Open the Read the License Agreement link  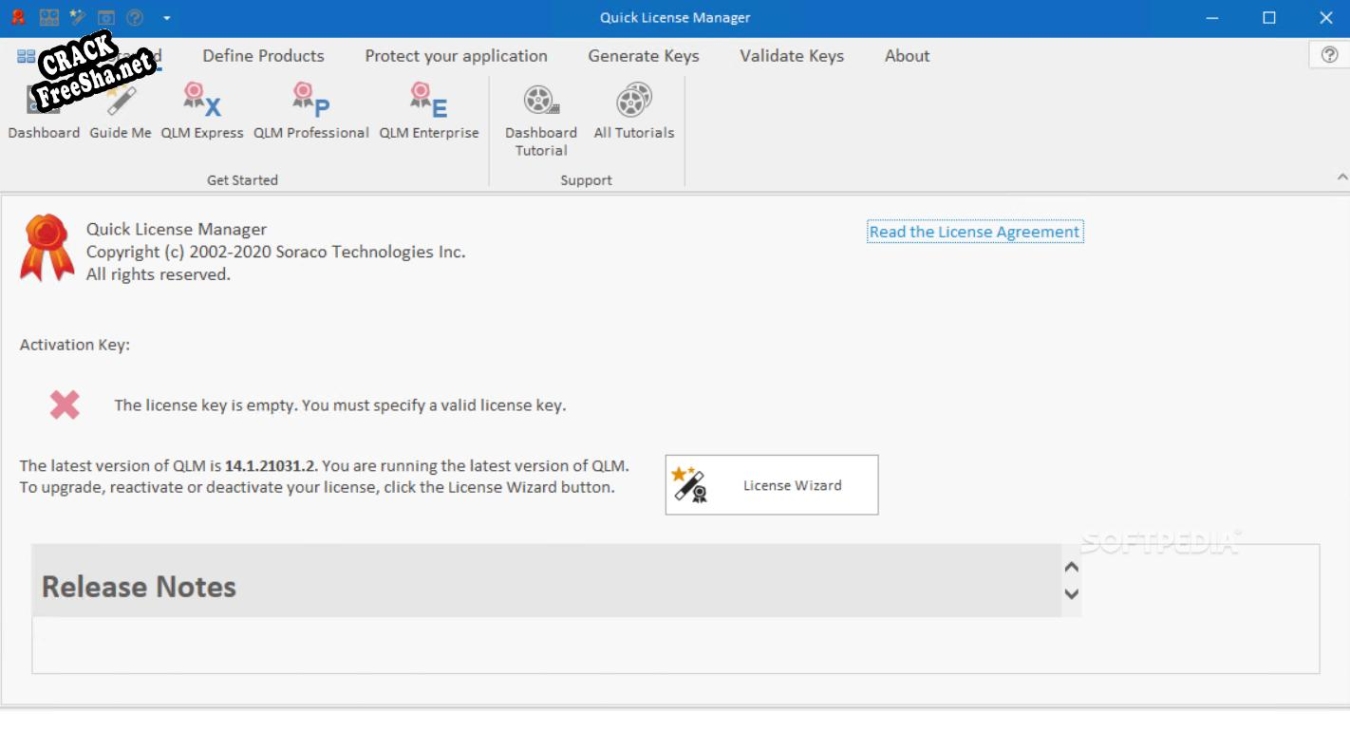[x=974, y=232]
